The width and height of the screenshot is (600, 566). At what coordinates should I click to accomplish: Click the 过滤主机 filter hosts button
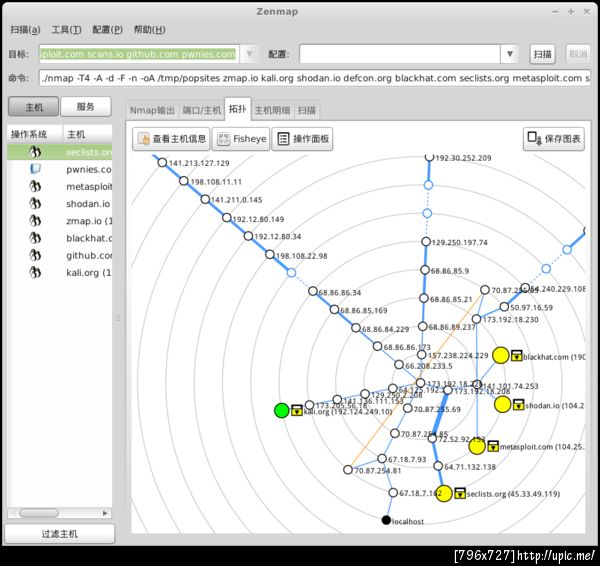point(60,533)
